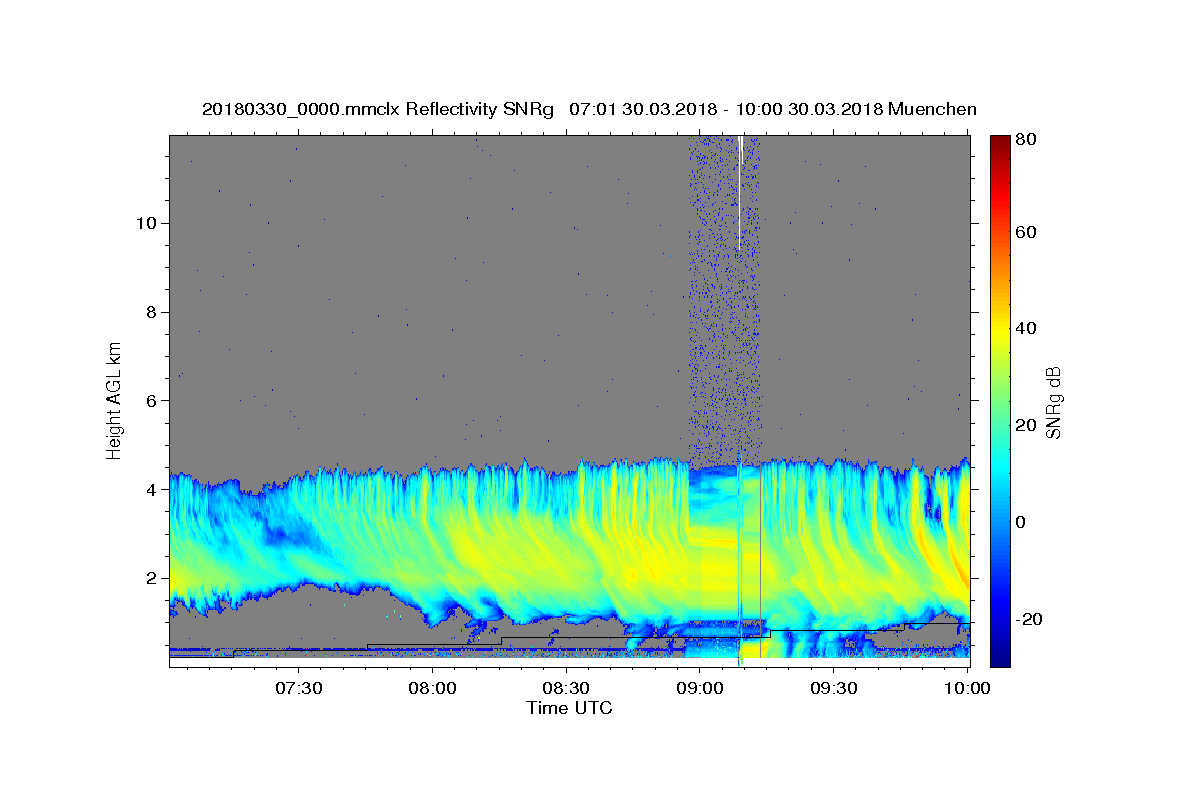Click the colorbar value -20
The width and height of the screenshot is (1200, 800).
click(1028, 620)
